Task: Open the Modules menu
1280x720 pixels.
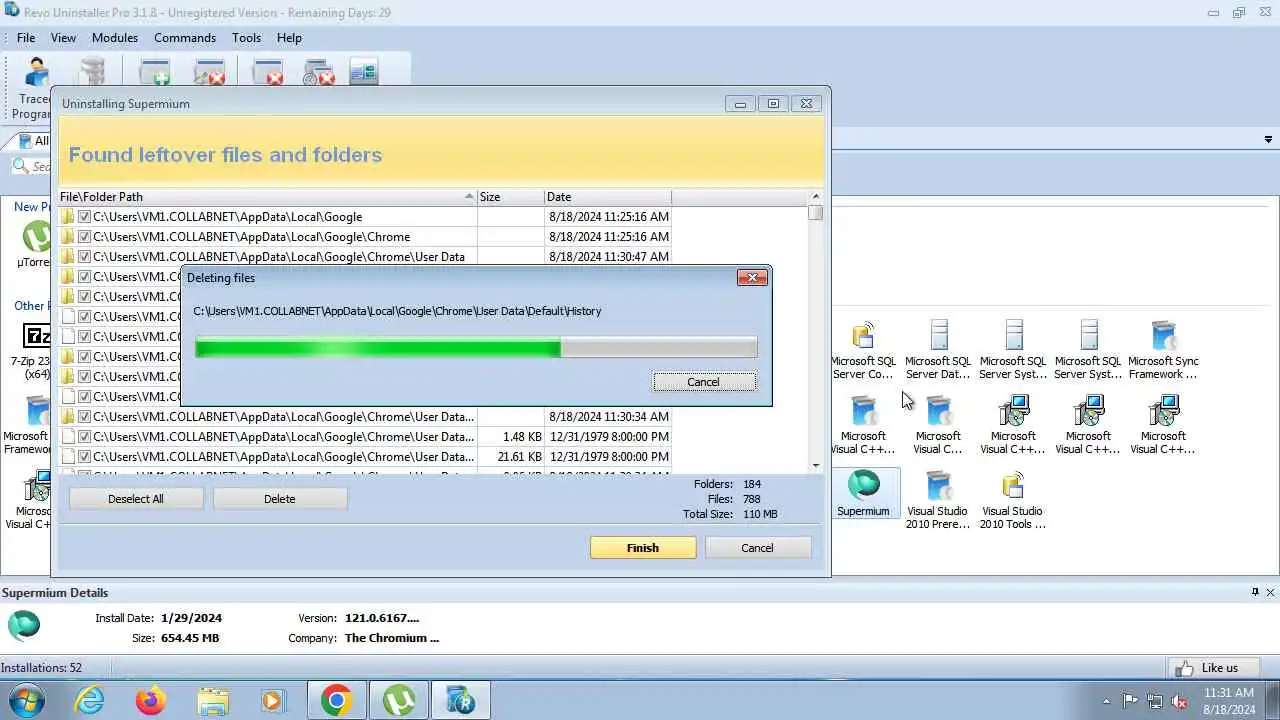Action: tap(115, 38)
